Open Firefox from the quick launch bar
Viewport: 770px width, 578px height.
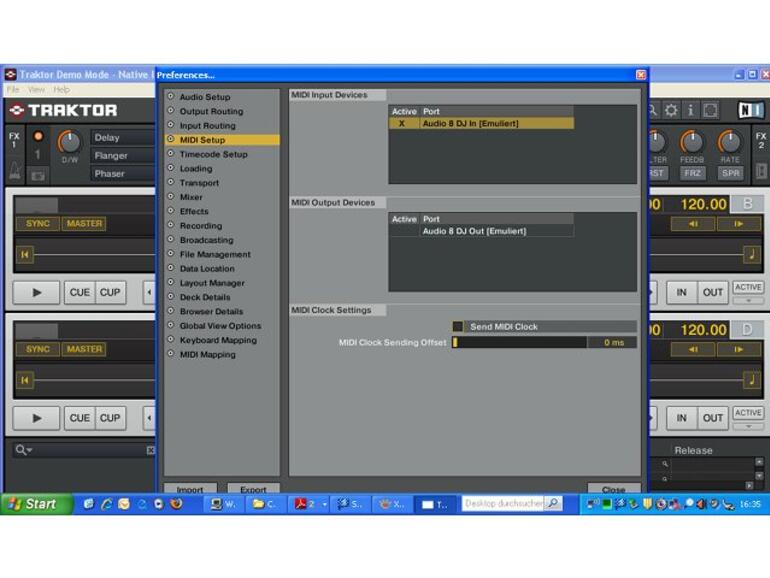point(176,503)
